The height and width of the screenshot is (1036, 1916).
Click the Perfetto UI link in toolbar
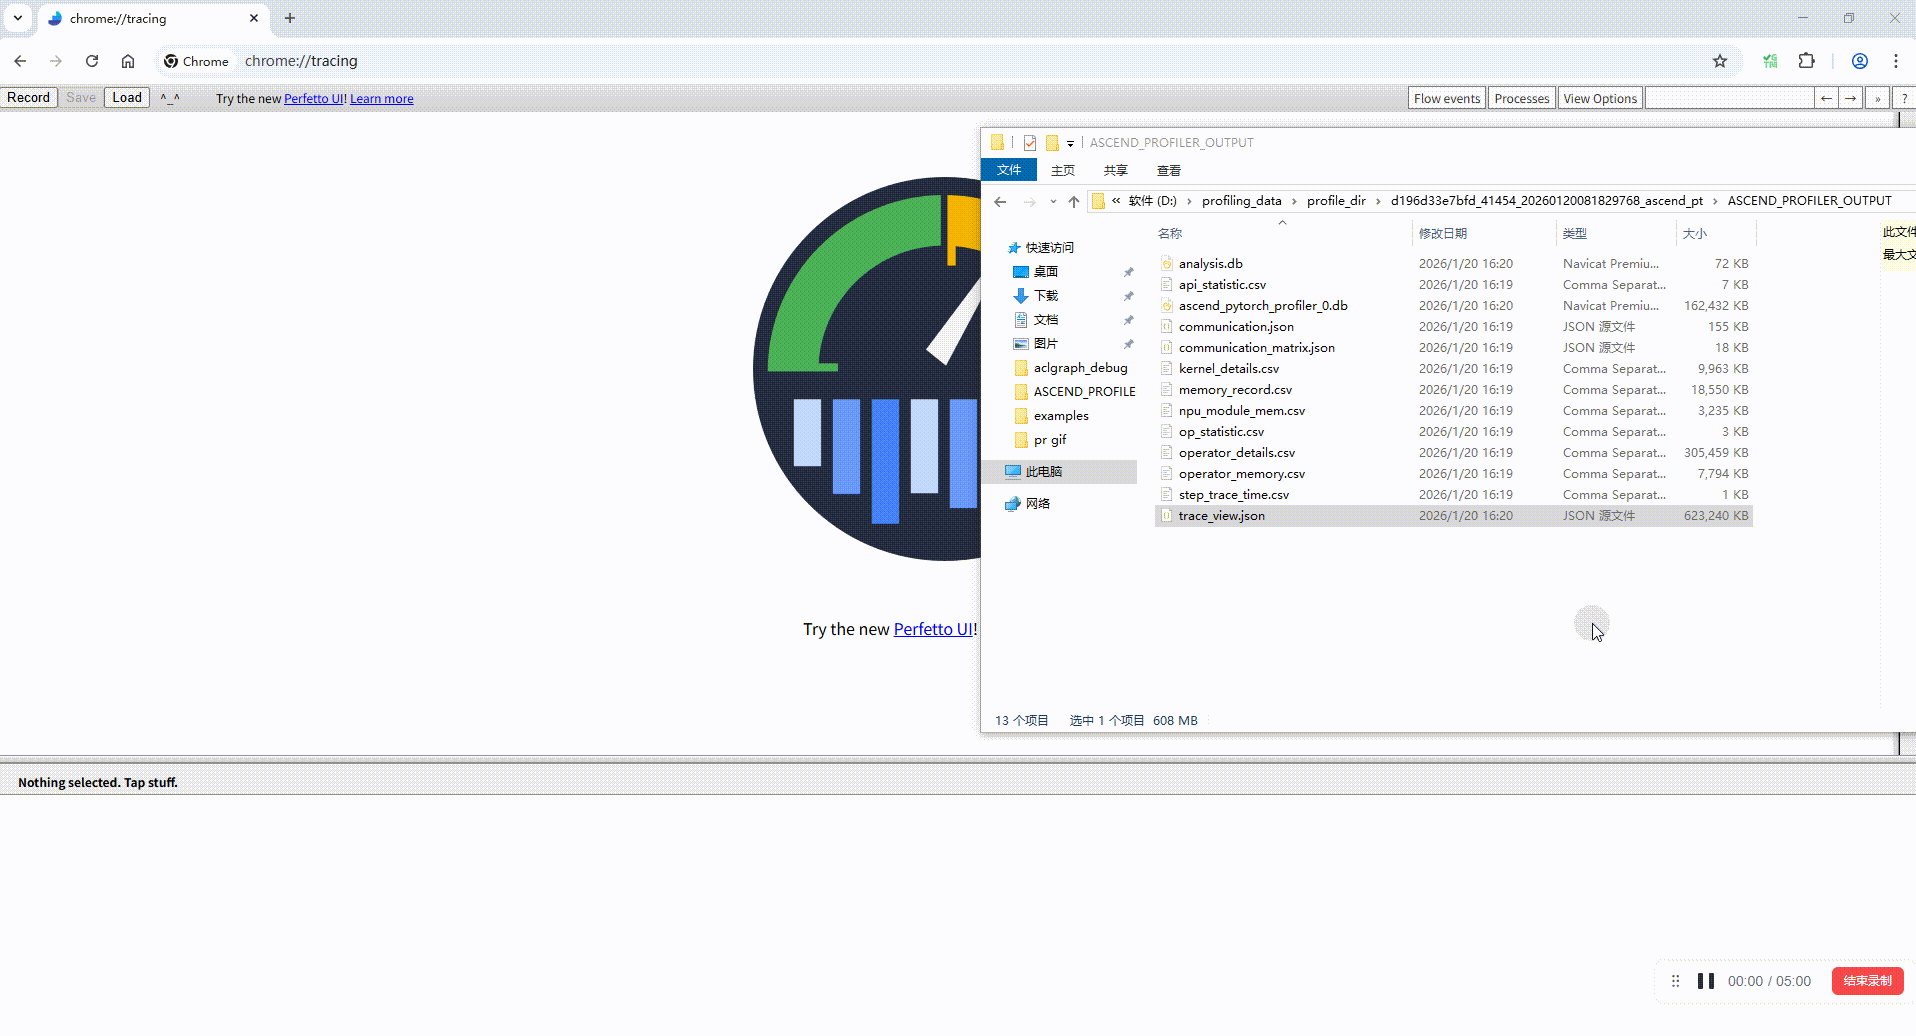(x=313, y=98)
